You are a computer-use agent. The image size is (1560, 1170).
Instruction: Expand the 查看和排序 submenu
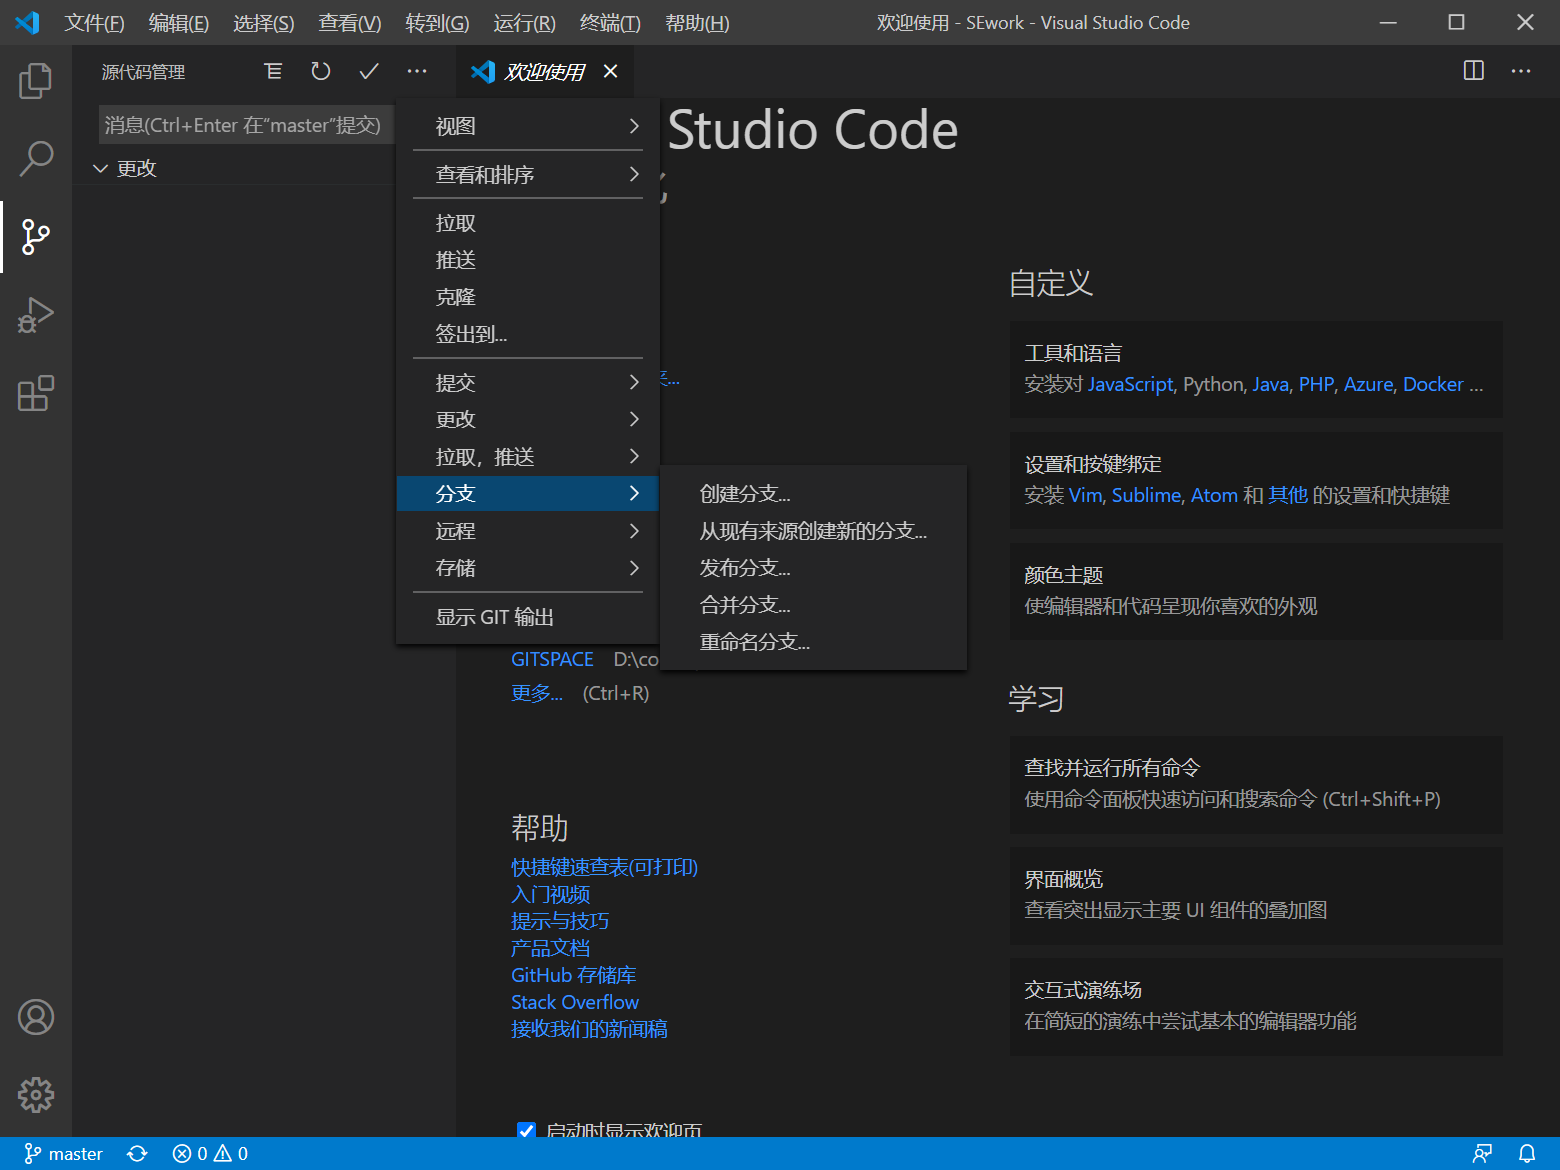click(528, 174)
